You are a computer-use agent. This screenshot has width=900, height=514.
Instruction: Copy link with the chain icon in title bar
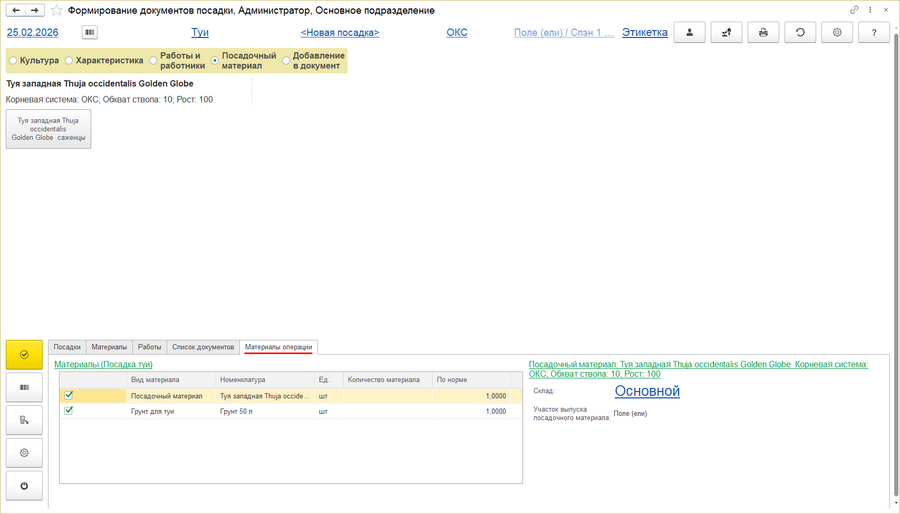pos(854,10)
